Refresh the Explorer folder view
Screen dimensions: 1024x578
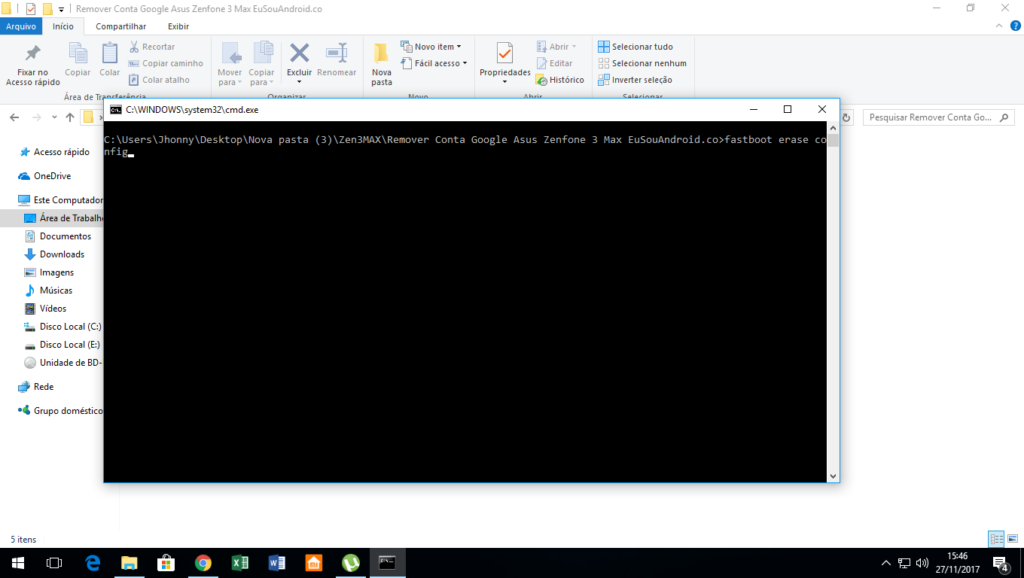click(x=846, y=118)
